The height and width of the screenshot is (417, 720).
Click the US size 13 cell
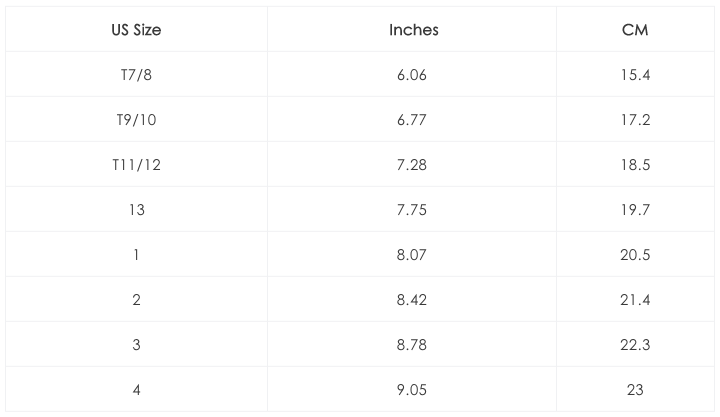click(136, 210)
